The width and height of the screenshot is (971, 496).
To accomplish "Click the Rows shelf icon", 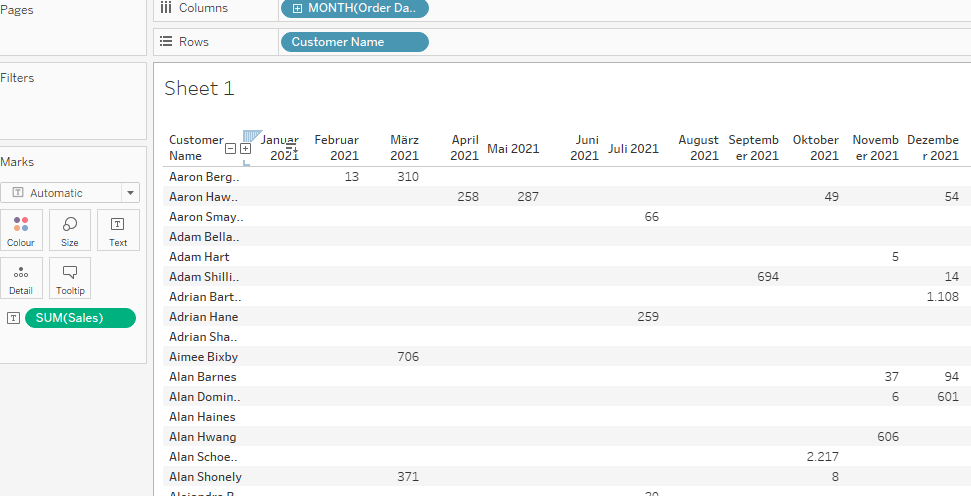I will pos(166,42).
